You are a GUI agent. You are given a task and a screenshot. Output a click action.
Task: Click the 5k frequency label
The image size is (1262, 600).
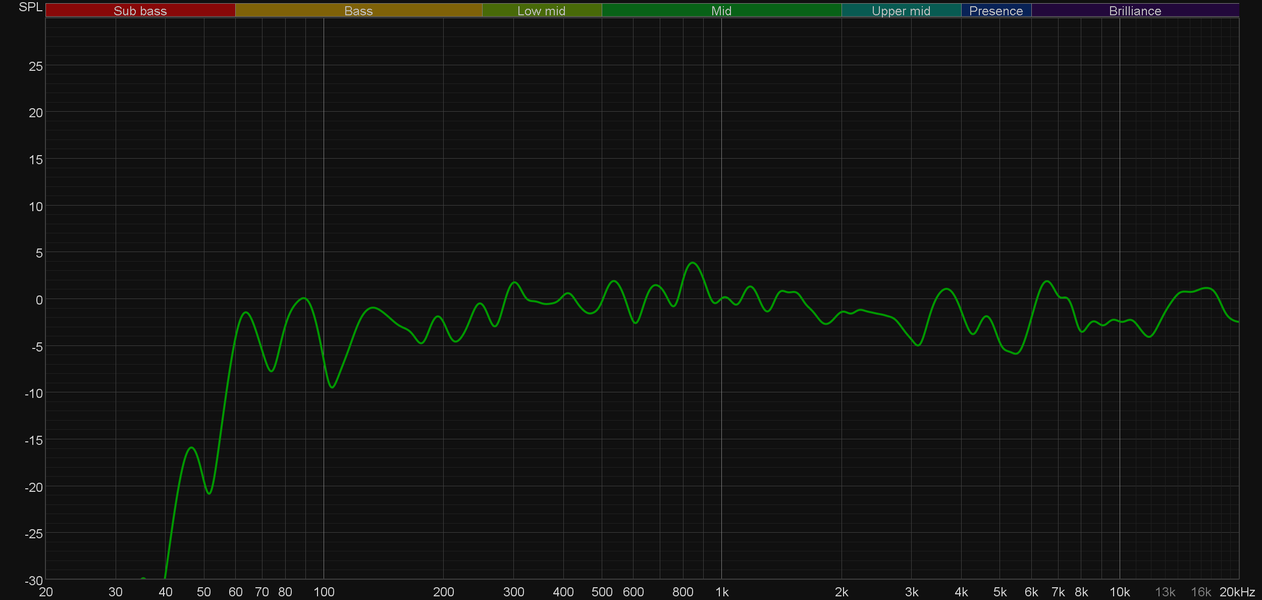tap(1000, 592)
